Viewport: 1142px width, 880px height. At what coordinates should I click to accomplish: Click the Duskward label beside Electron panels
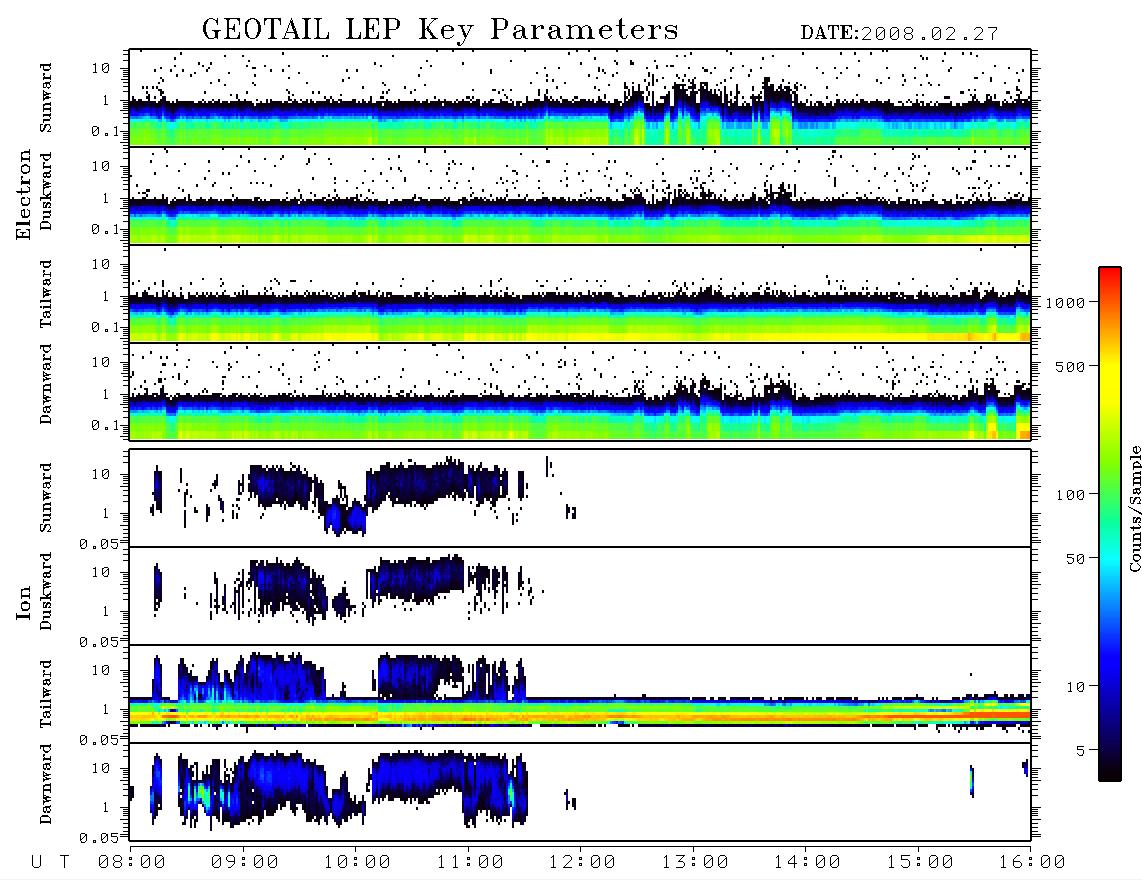(x=46, y=191)
